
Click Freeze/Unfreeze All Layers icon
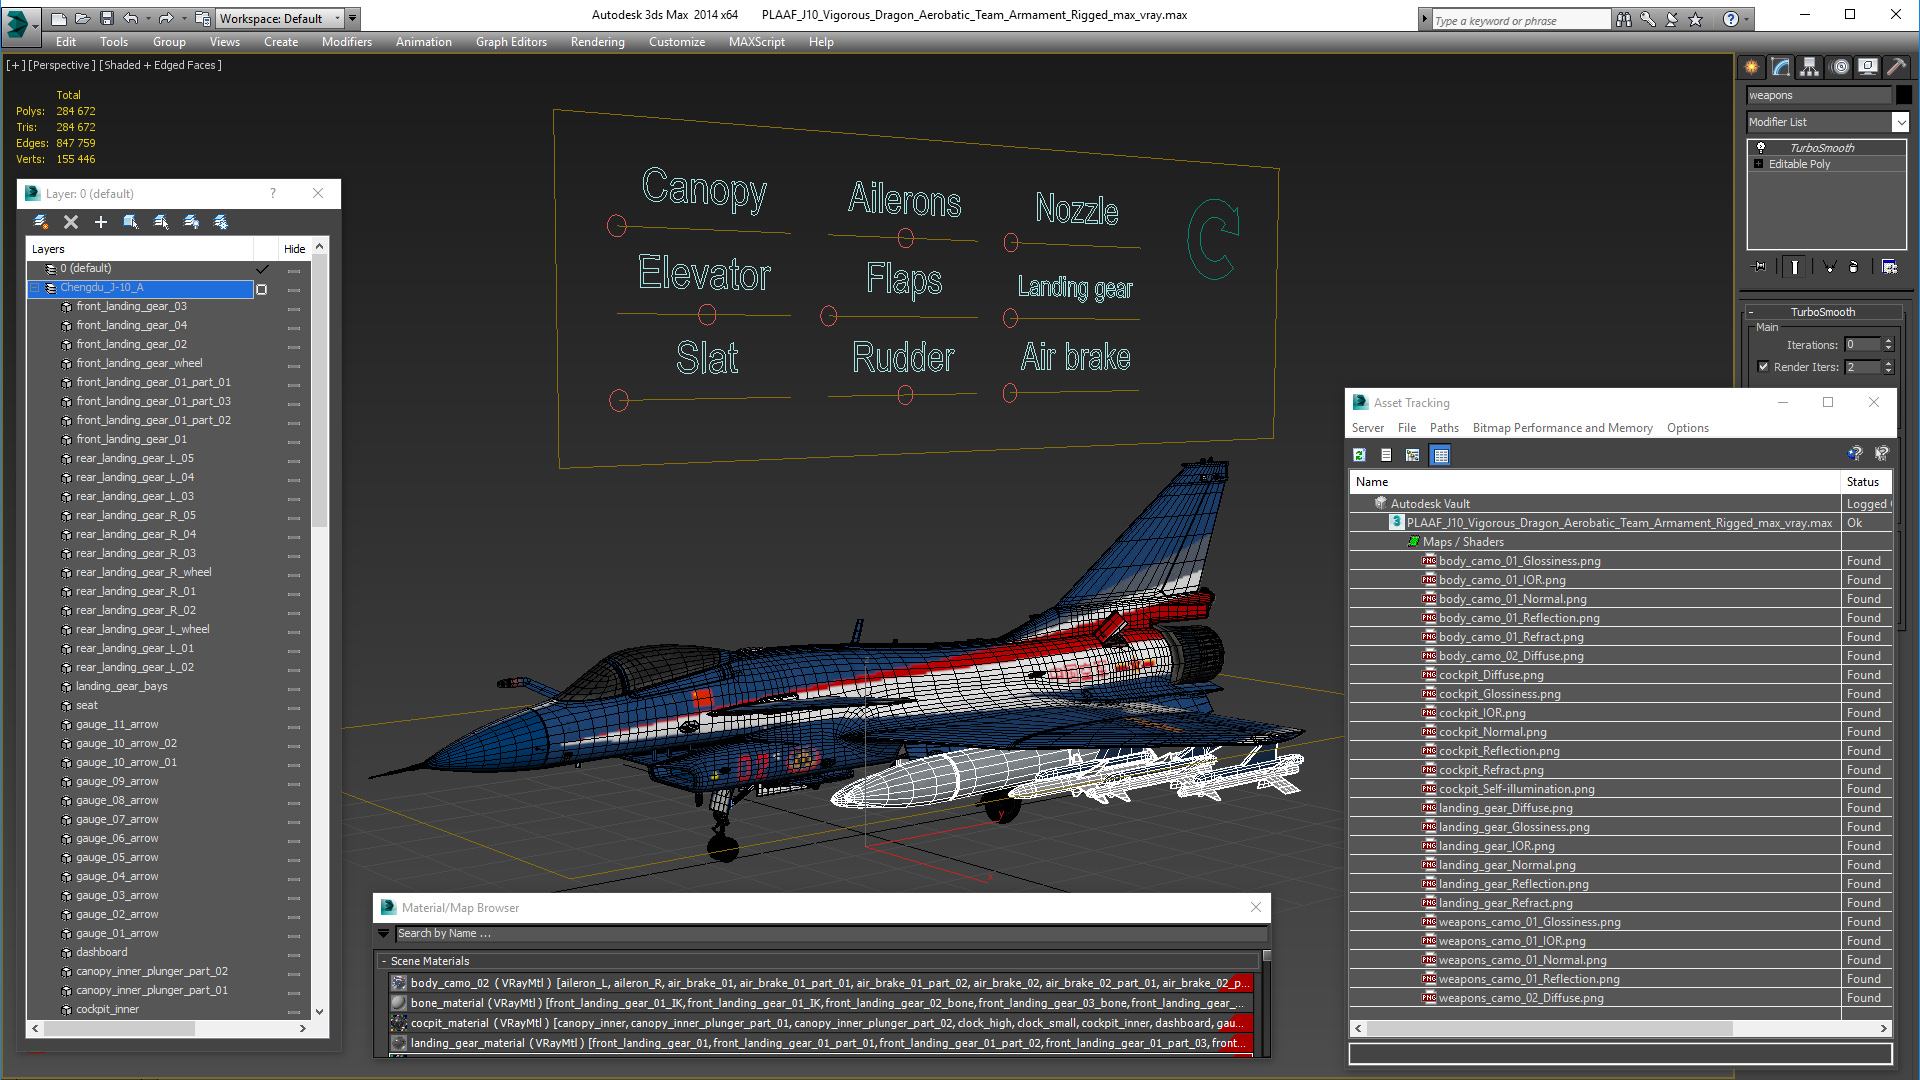[221, 222]
